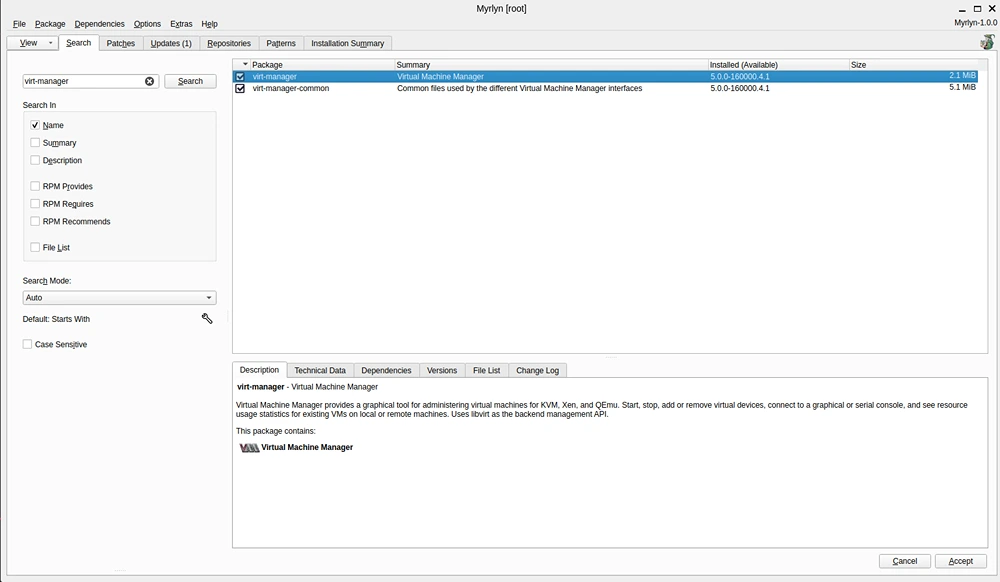
Task: Select the virt-manager-common package name
Action: [x=291, y=89]
